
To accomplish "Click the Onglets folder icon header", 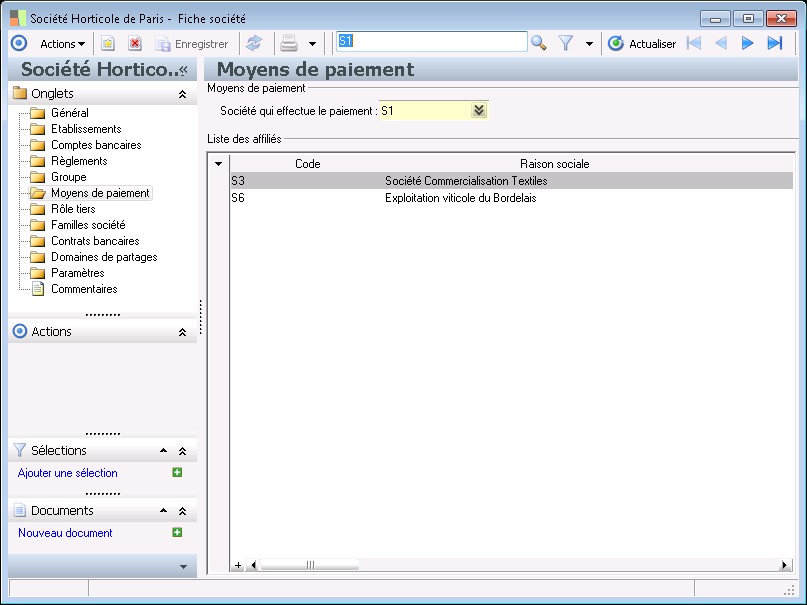I will (x=20, y=93).
